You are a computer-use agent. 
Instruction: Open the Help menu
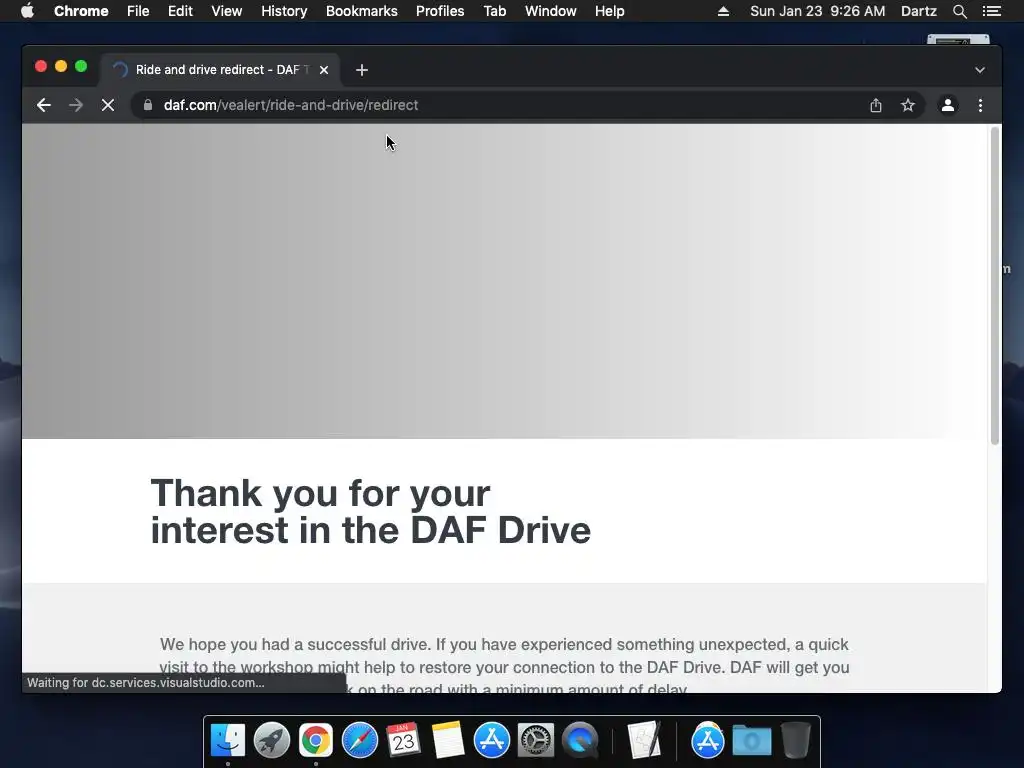coord(609,11)
